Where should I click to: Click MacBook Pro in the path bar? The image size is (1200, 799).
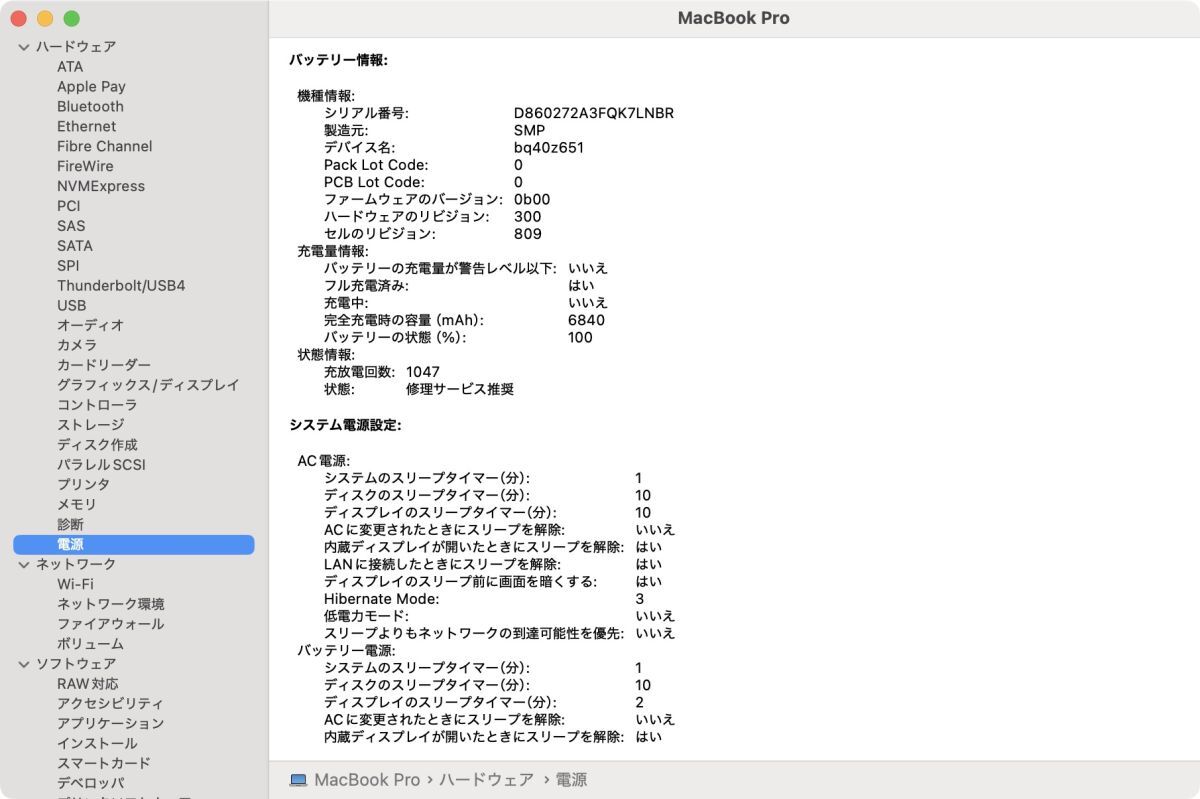tap(367, 780)
